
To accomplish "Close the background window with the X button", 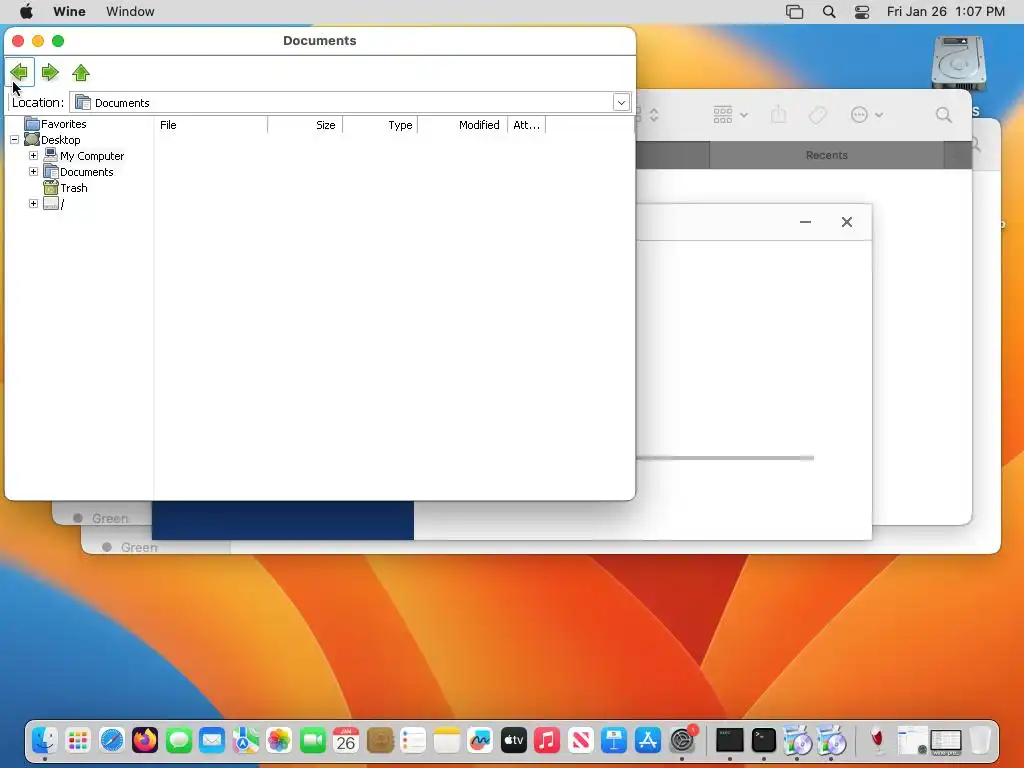I will click(847, 222).
